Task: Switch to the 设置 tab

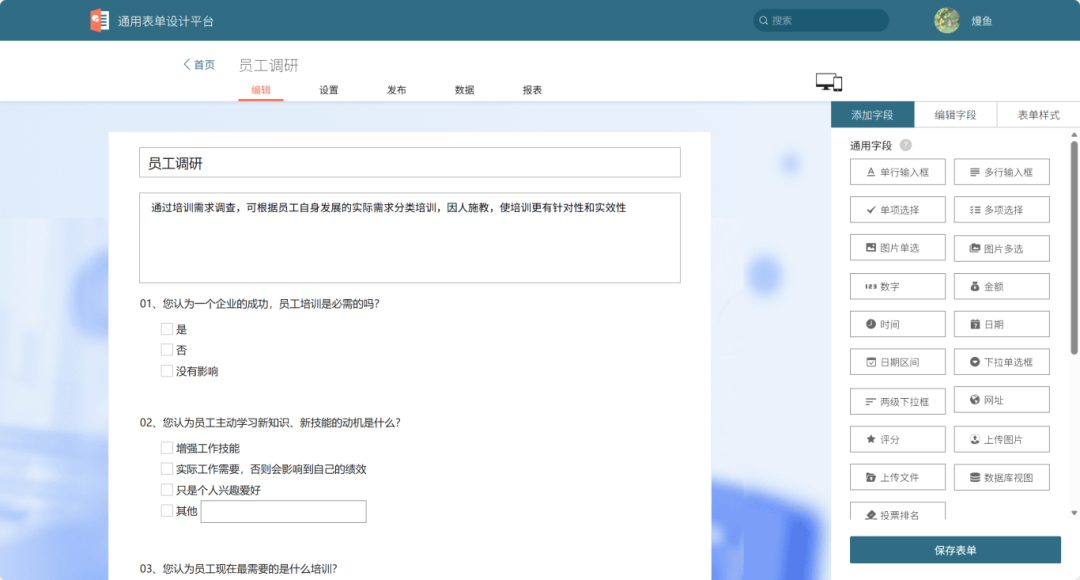Action: coord(328,89)
